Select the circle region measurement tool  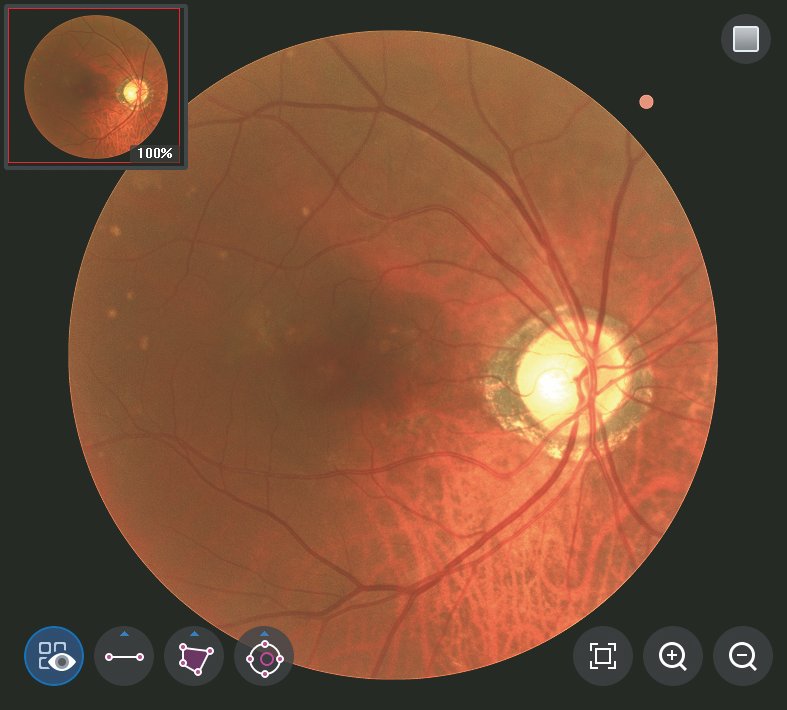coord(265,658)
